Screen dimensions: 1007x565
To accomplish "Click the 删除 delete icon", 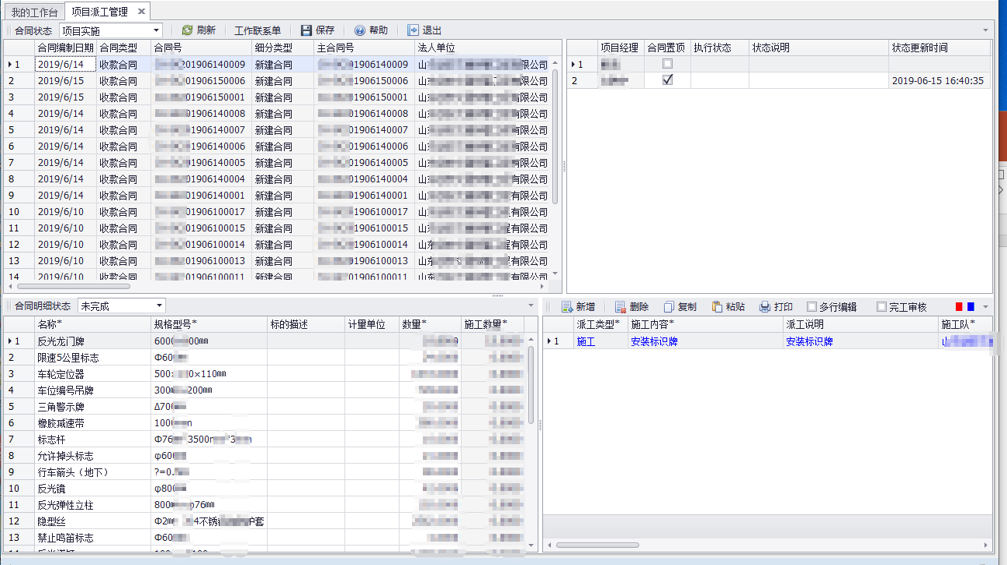I will (x=620, y=307).
